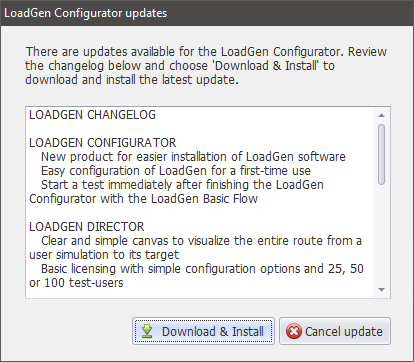Click the 'user simulation to its target' line
Viewport: 414px width, 362px height.
[x=104, y=255]
